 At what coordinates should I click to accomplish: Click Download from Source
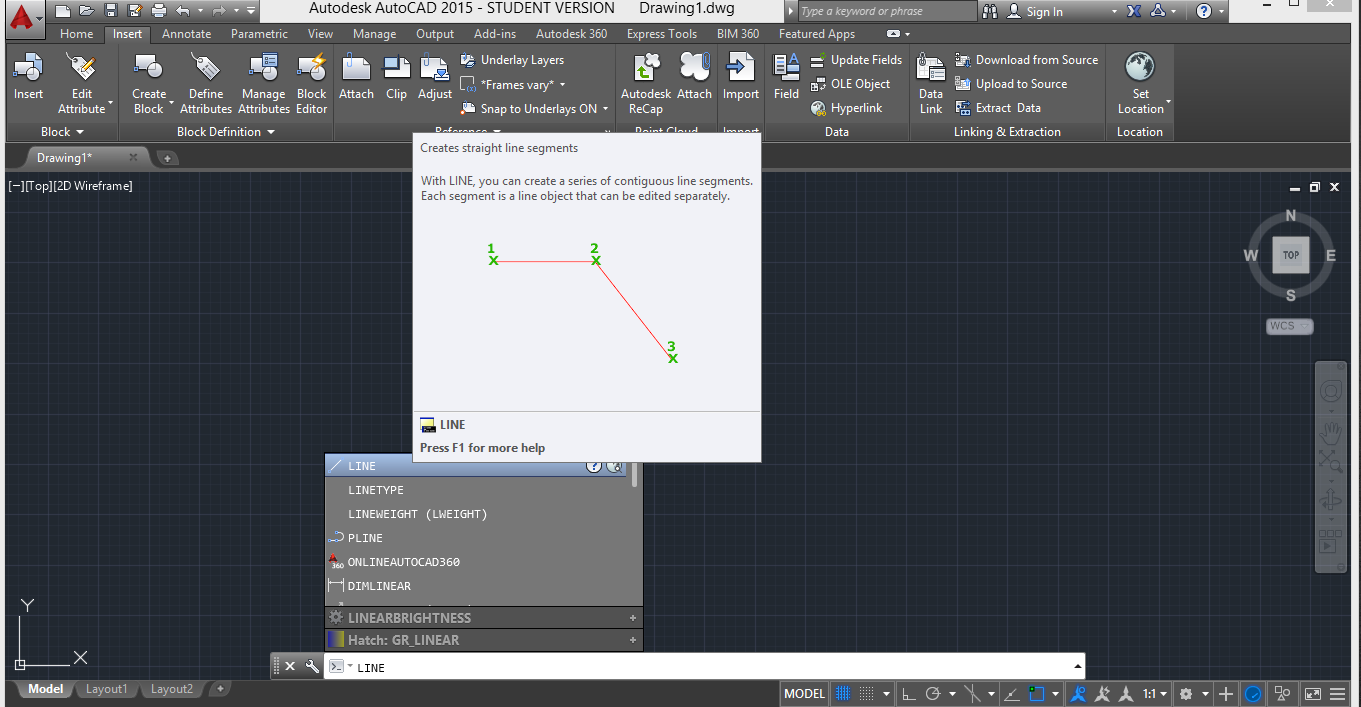pos(1027,60)
